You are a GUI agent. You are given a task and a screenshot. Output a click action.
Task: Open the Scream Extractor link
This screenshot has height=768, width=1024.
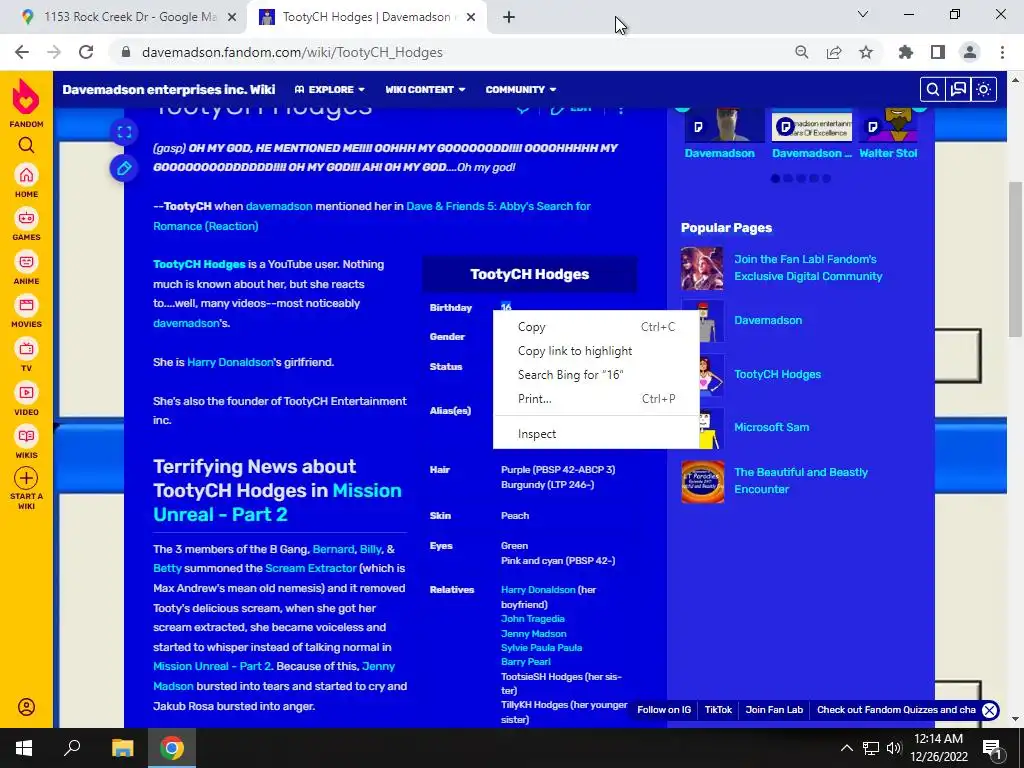[x=310, y=569]
